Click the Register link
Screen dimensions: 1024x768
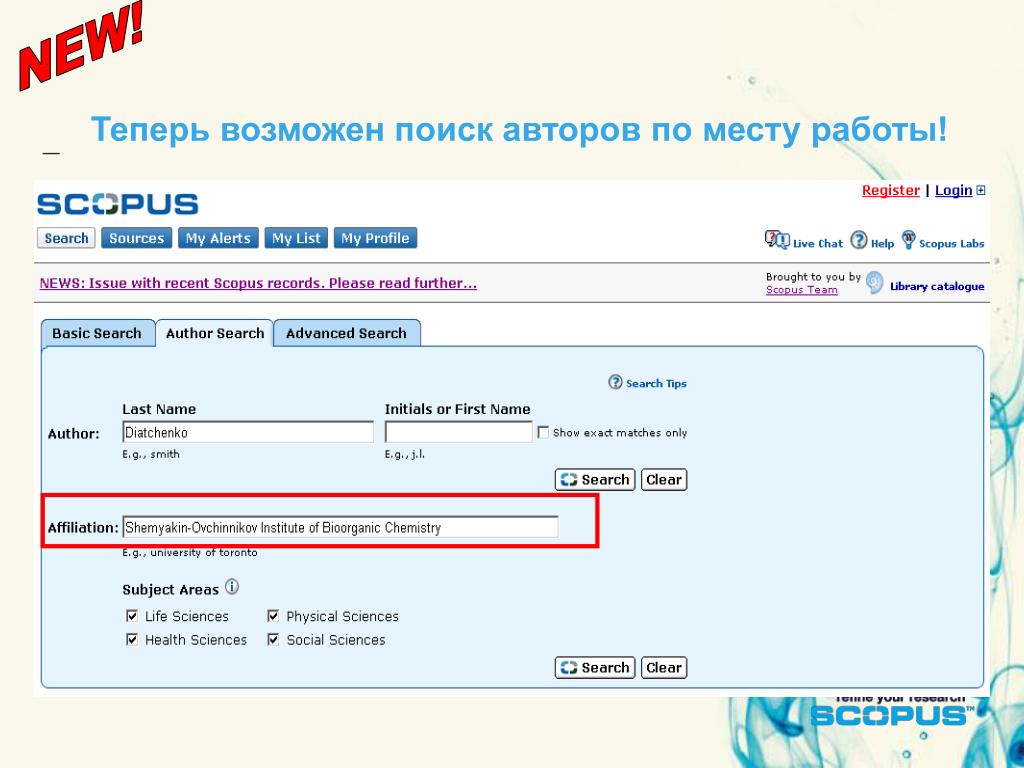891,191
